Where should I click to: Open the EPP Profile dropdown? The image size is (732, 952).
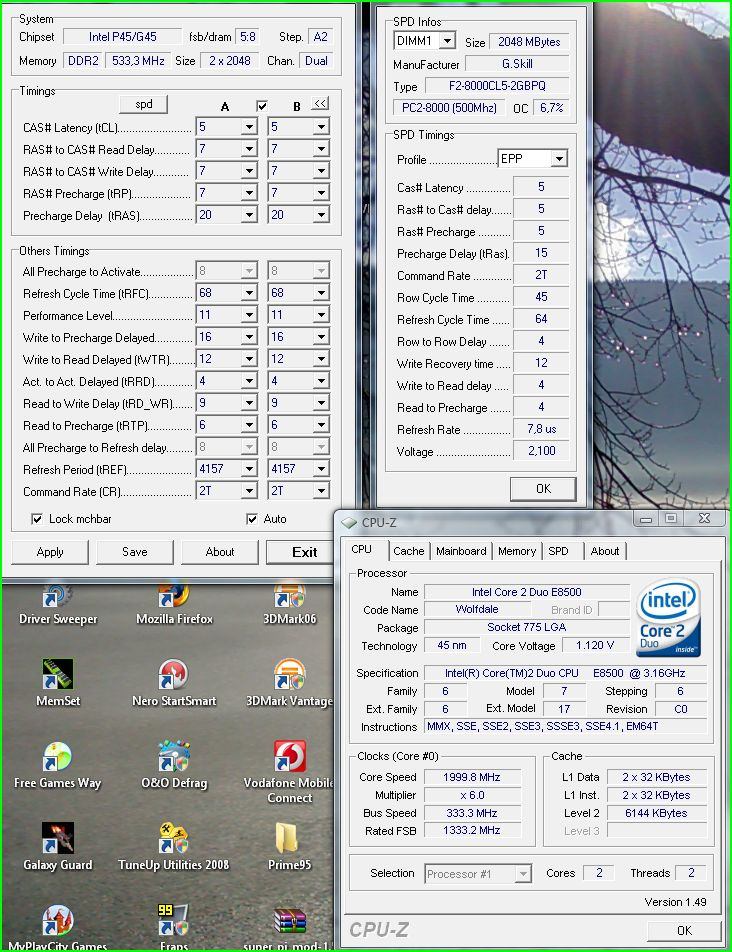click(559, 159)
